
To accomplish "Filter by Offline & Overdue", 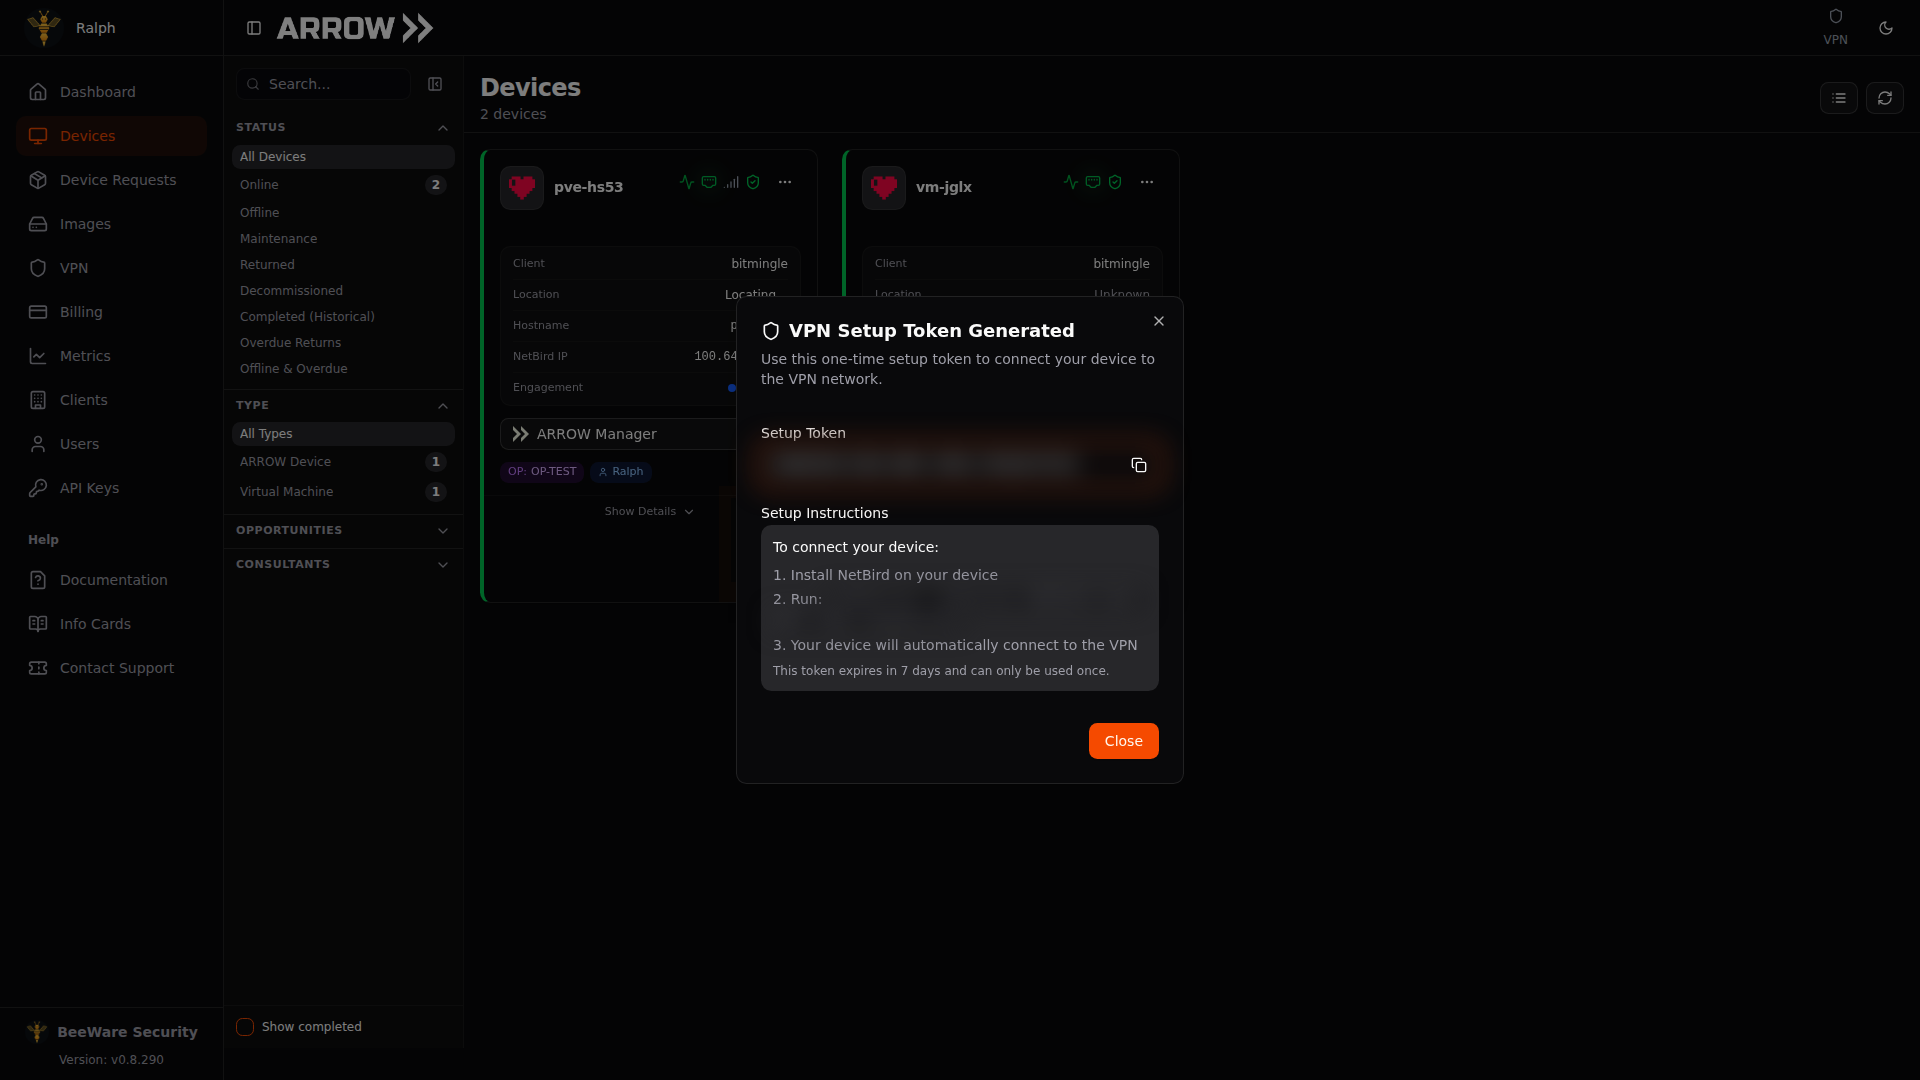I will tap(343, 369).
